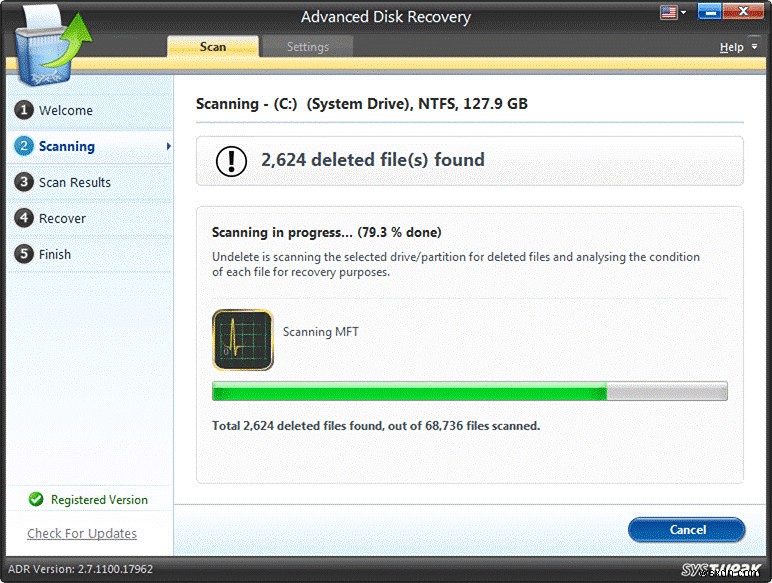Open the Scan Results step
The width and height of the screenshot is (772, 583).
point(90,182)
